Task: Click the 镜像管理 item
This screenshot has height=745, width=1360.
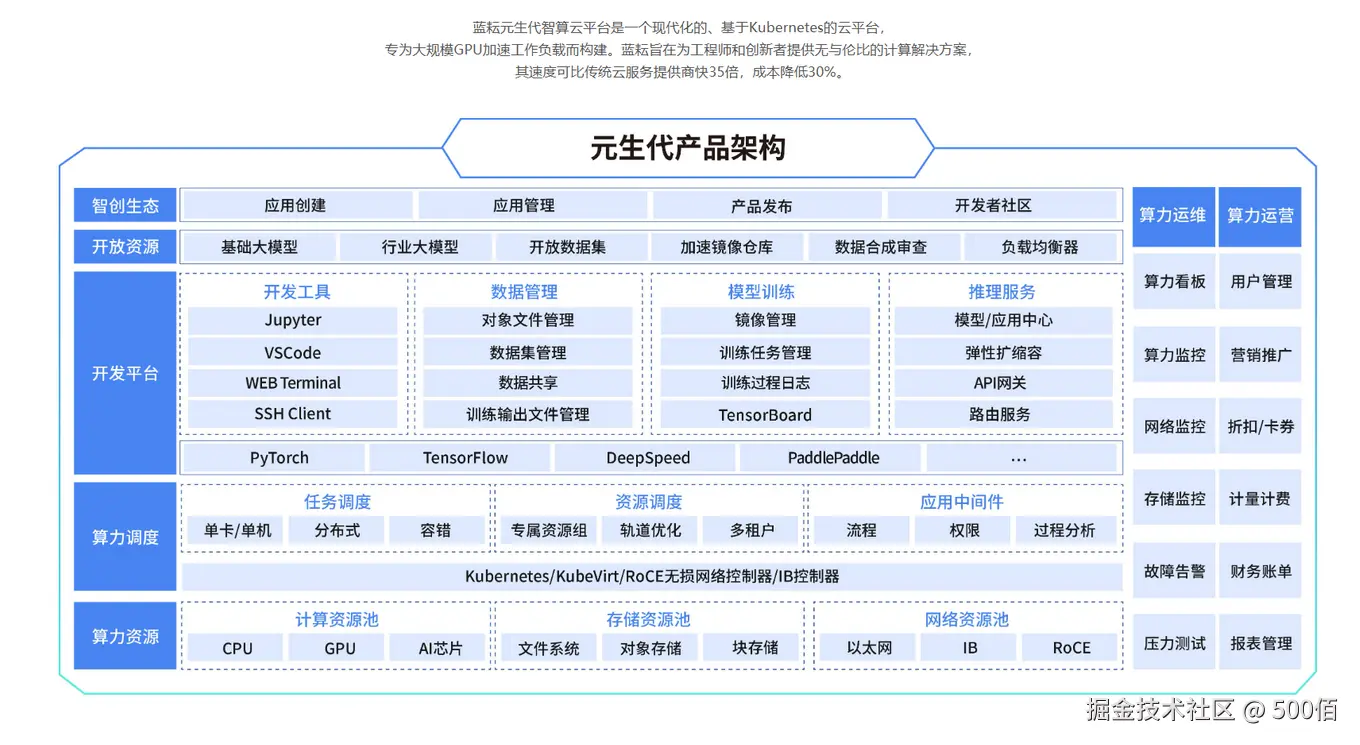Action: [765, 321]
